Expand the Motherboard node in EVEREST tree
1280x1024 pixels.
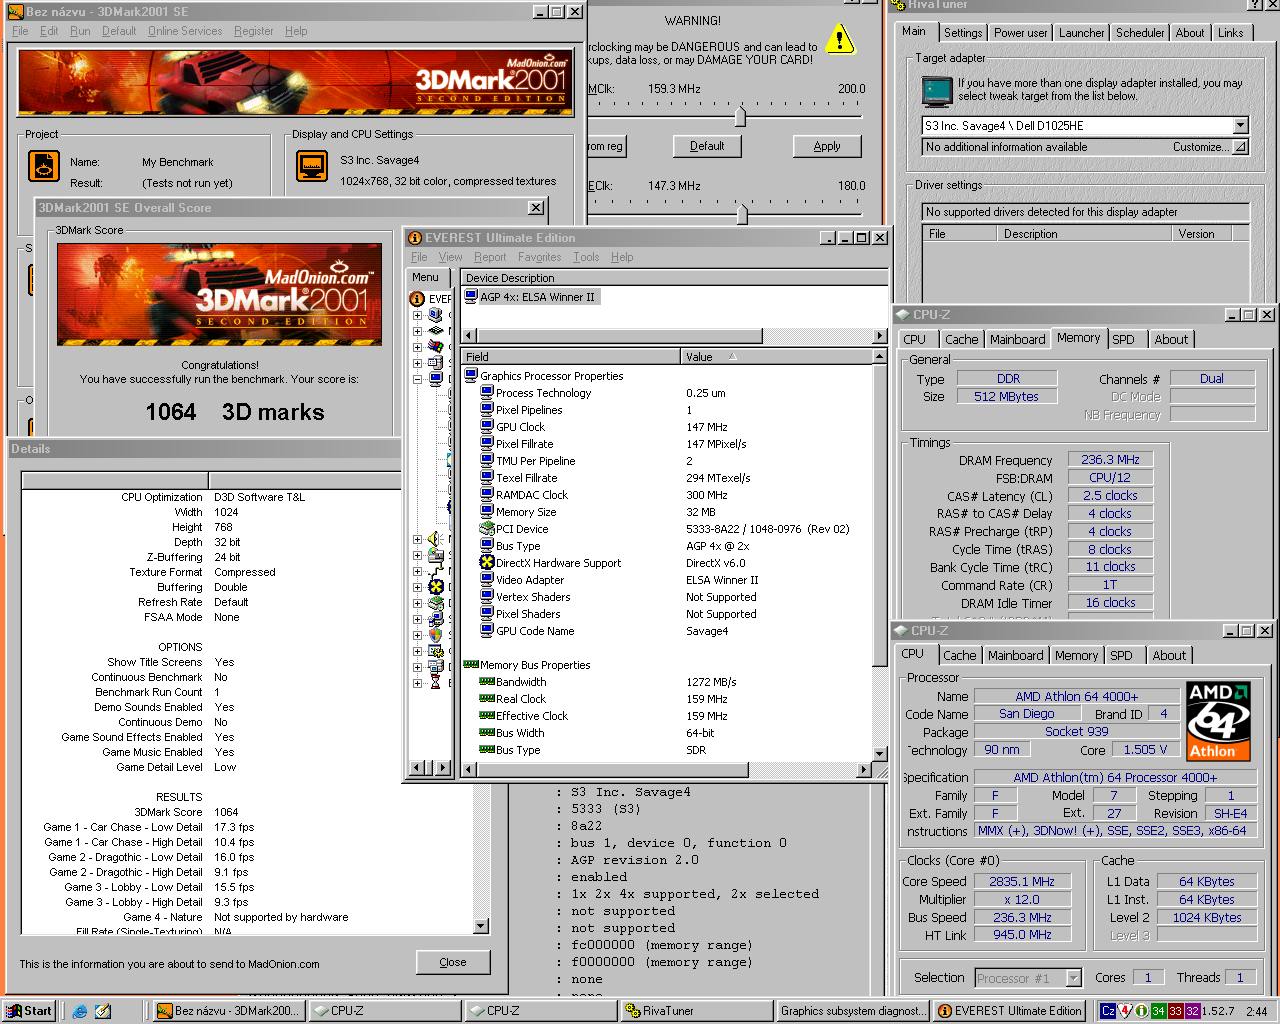tap(417, 331)
